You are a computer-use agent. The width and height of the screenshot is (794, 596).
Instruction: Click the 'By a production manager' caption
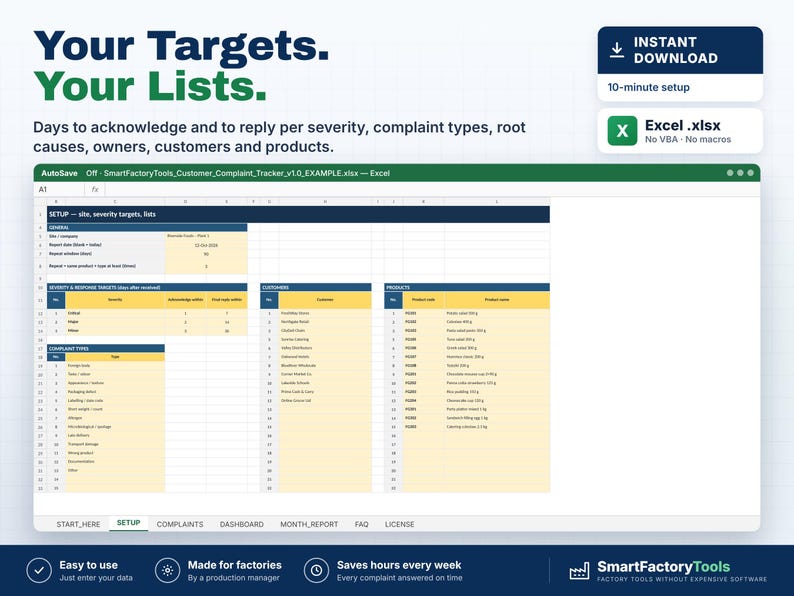tap(233, 578)
